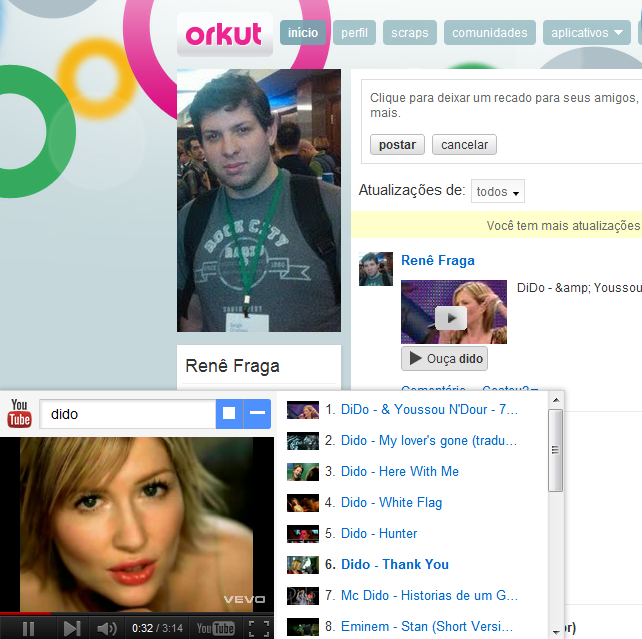642x639 pixels.
Task: Thumbnail for Thank You result
Action: pos(303,565)
